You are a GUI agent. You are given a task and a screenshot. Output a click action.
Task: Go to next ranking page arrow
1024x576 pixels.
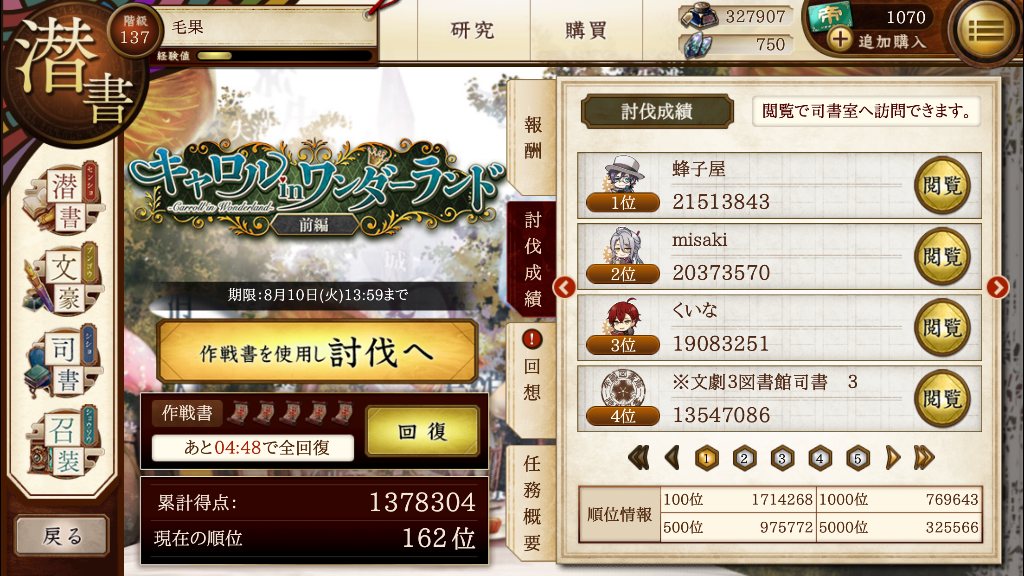(x=892, y=458)
